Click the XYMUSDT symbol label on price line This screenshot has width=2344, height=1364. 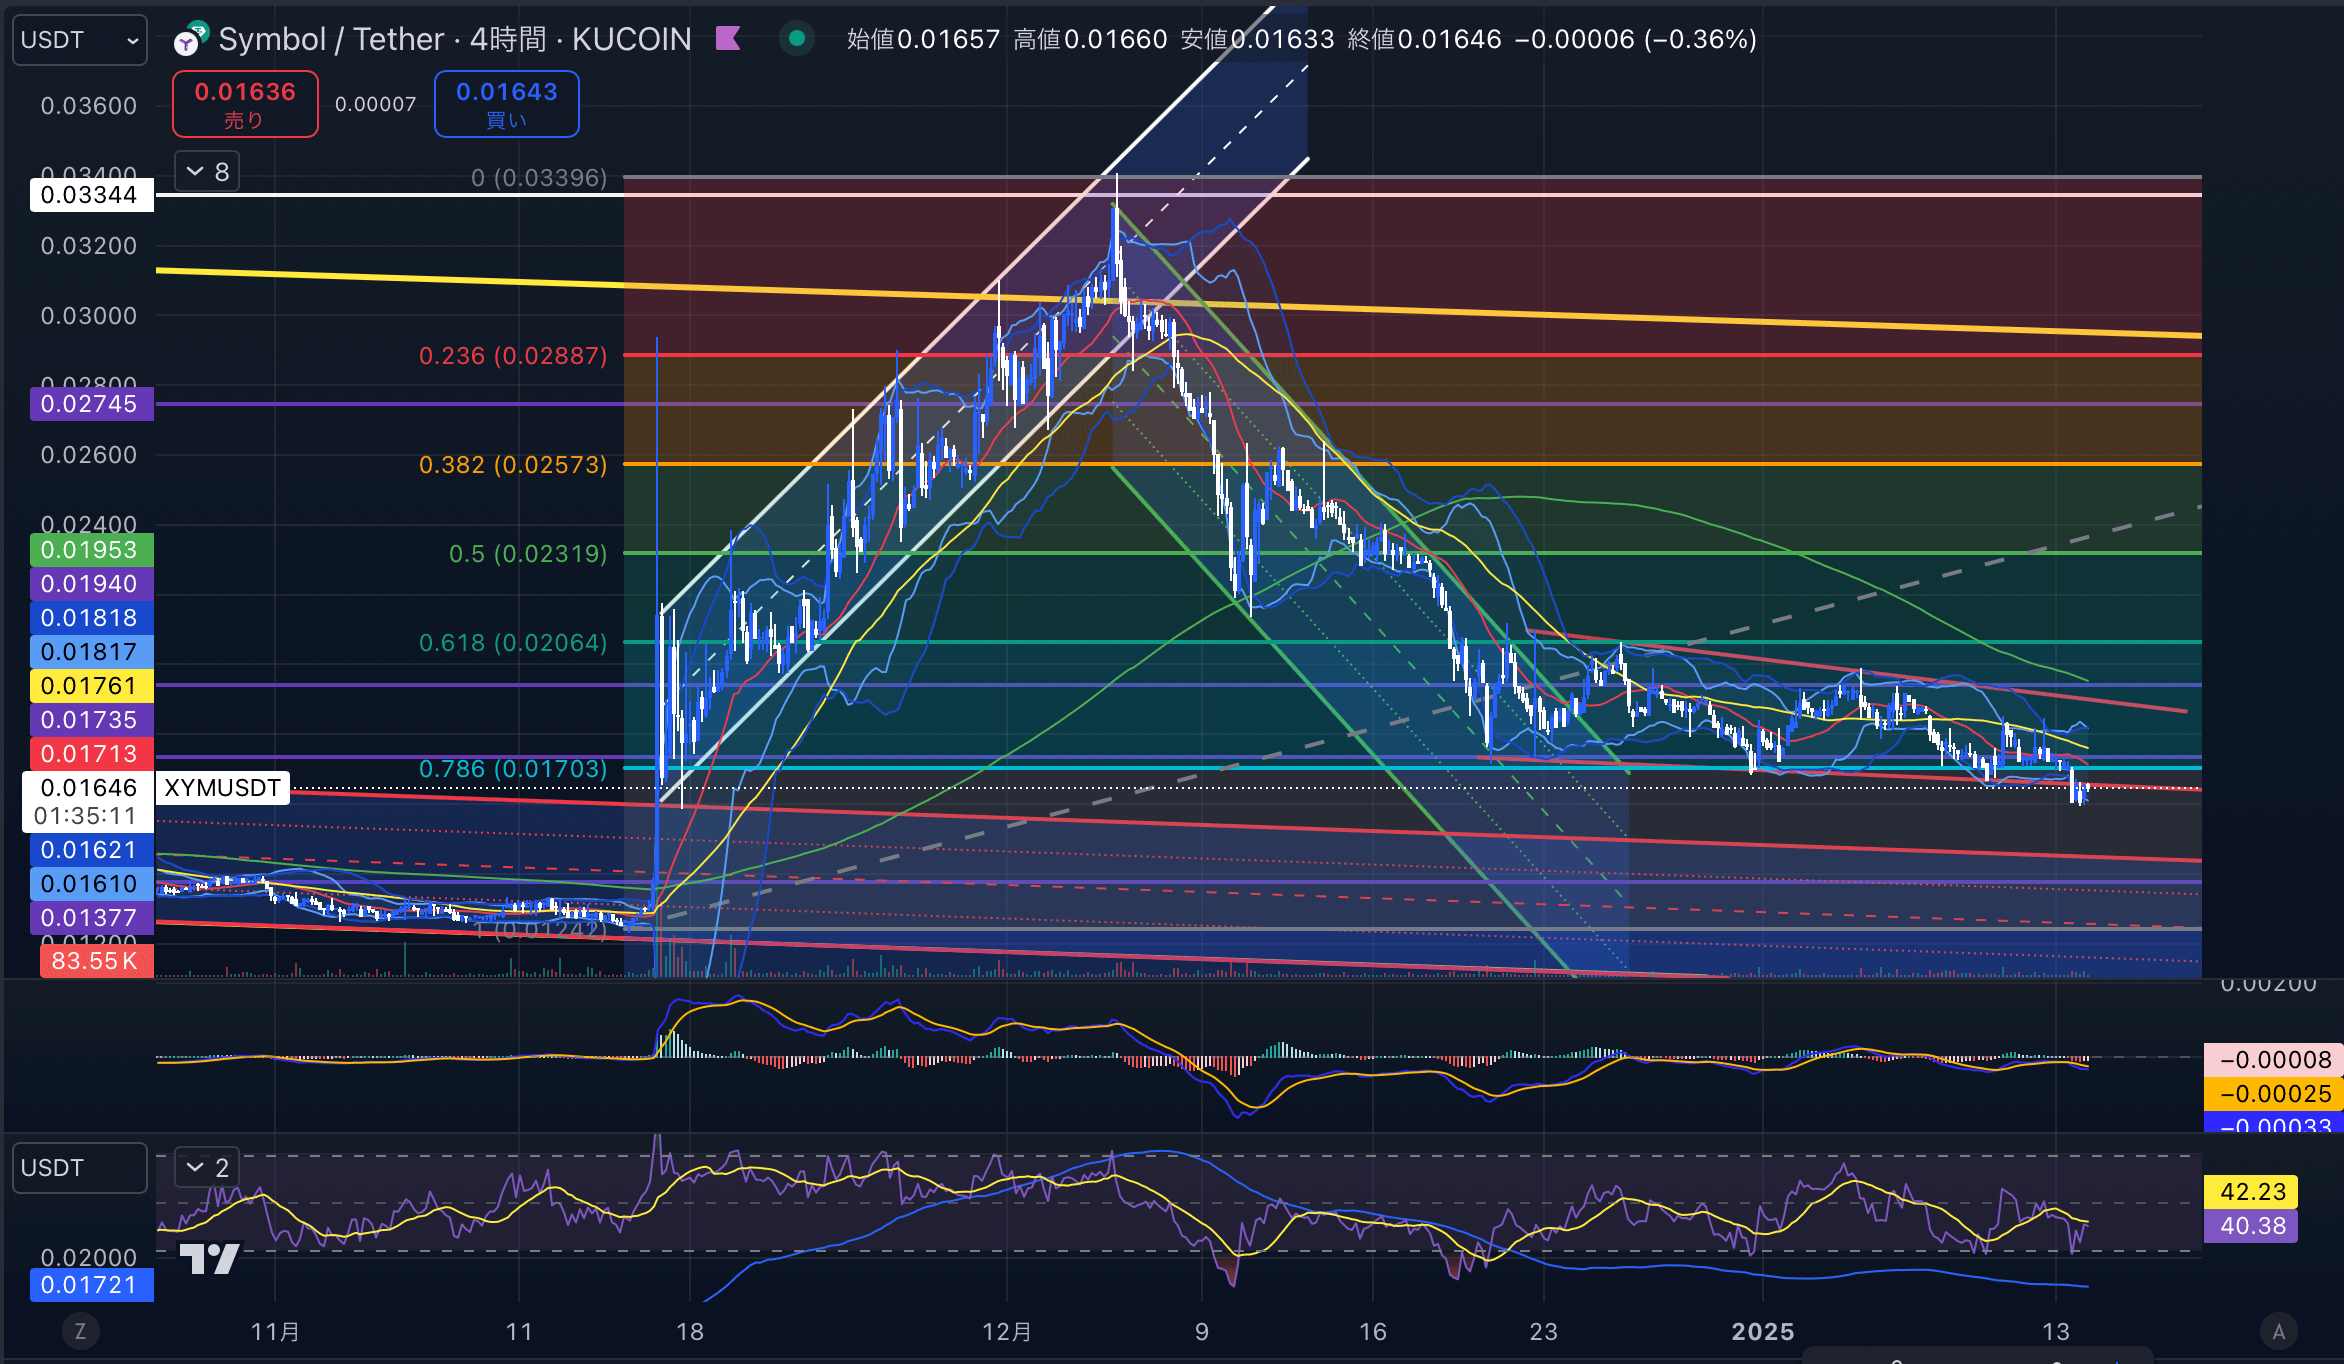(222, 788)
